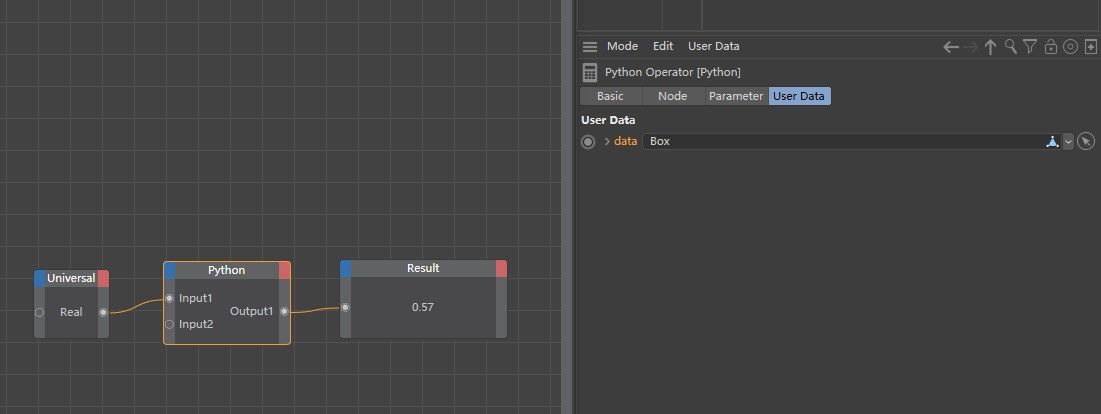
Task: Go up one level with up arrow
Action: [x=990, y=47]
